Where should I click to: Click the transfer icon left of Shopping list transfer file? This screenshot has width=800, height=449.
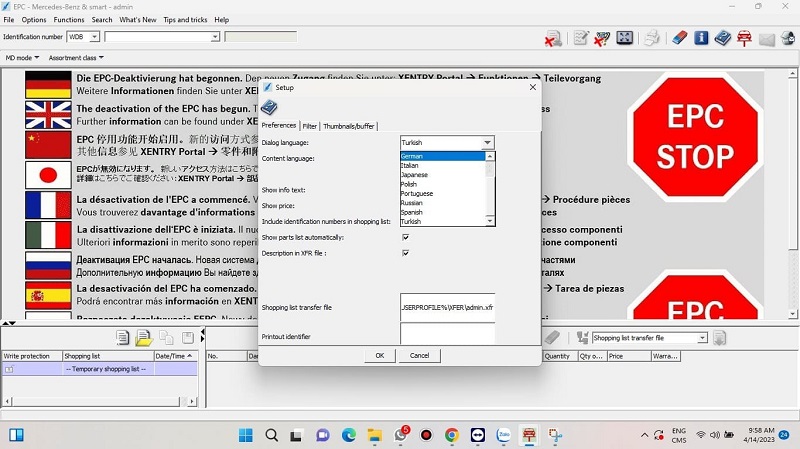click(x=582, y=337)
